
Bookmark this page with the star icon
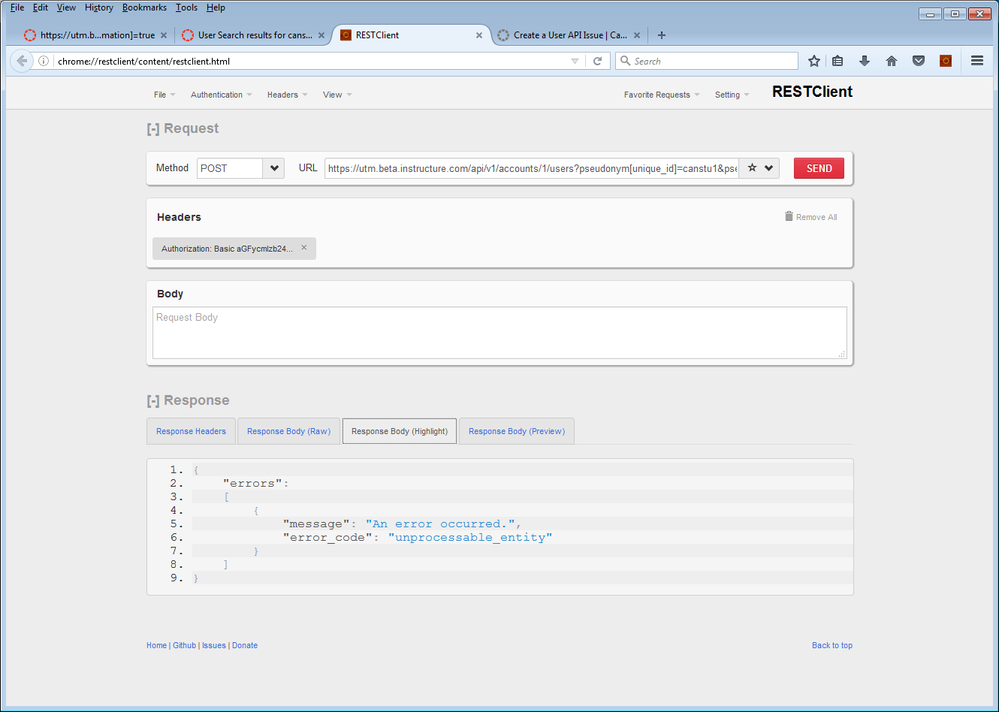(814, 61)
